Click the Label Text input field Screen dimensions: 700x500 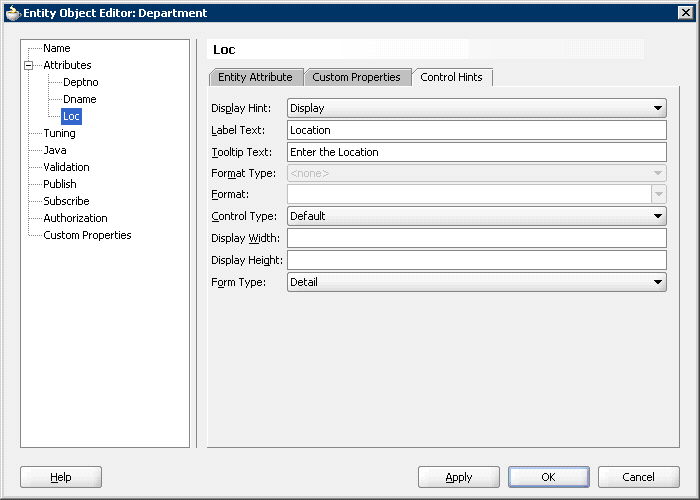[476, 130]
